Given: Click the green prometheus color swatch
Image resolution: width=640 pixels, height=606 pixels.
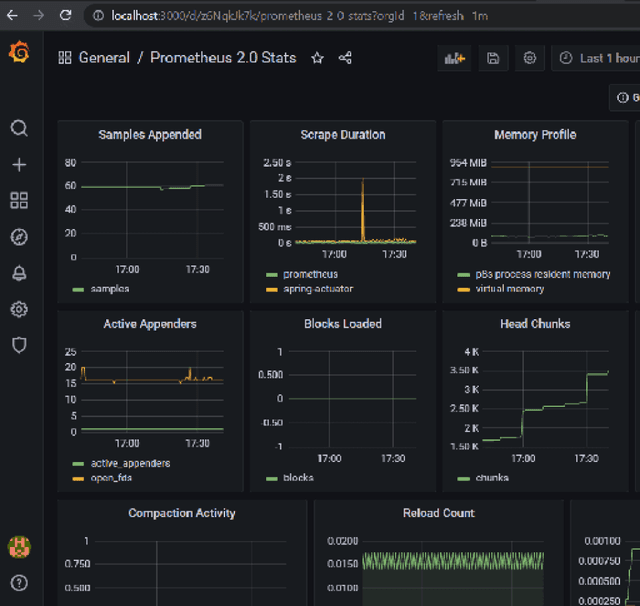Looking at the screenshot, I should click(x=272, y=275).
